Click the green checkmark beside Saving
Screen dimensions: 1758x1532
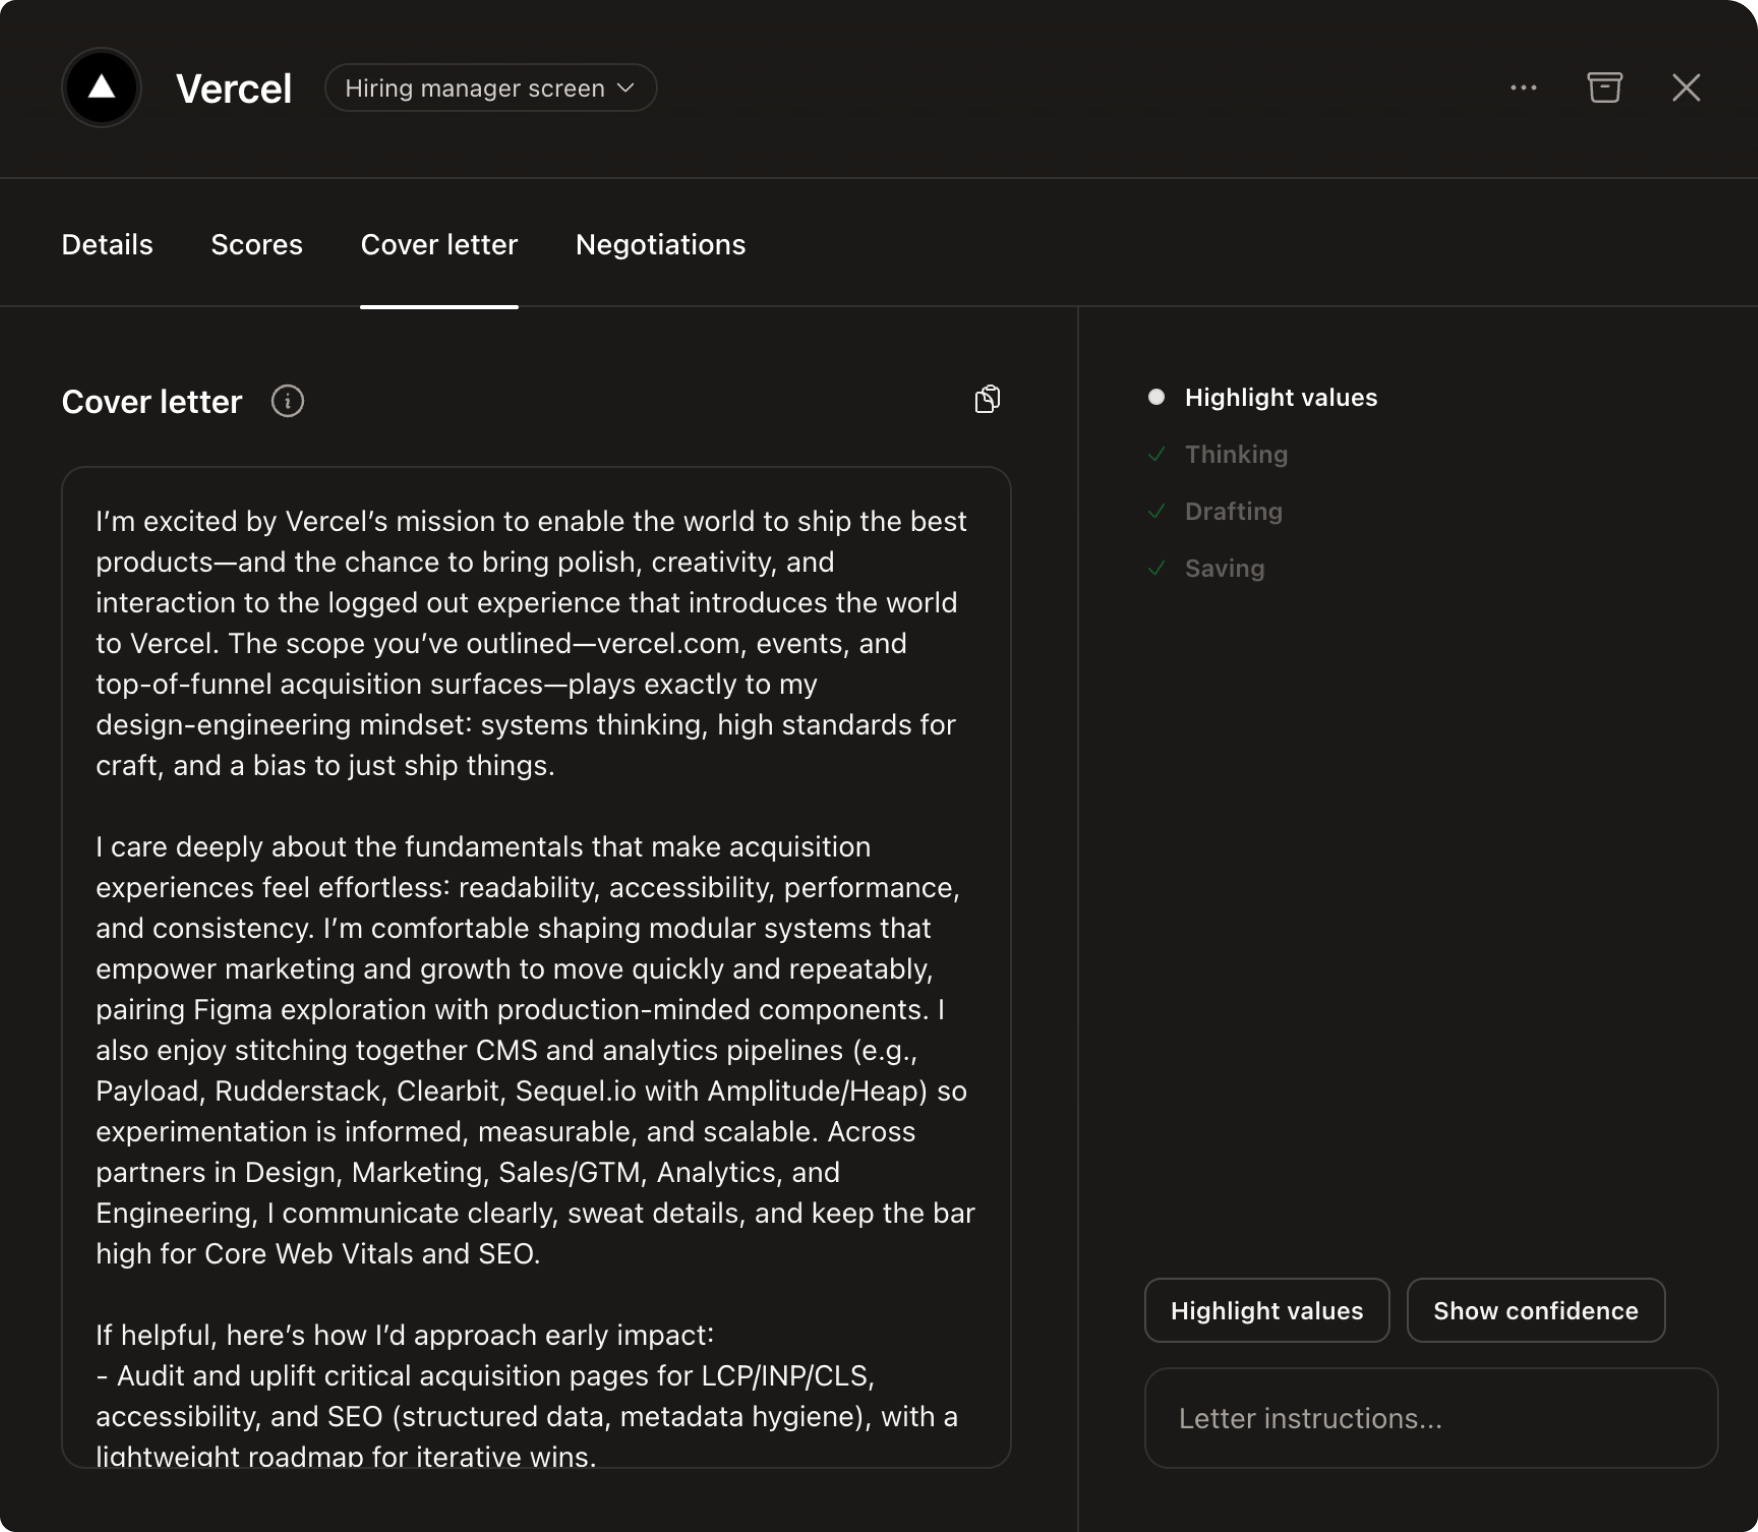(x=1157, y=568)
